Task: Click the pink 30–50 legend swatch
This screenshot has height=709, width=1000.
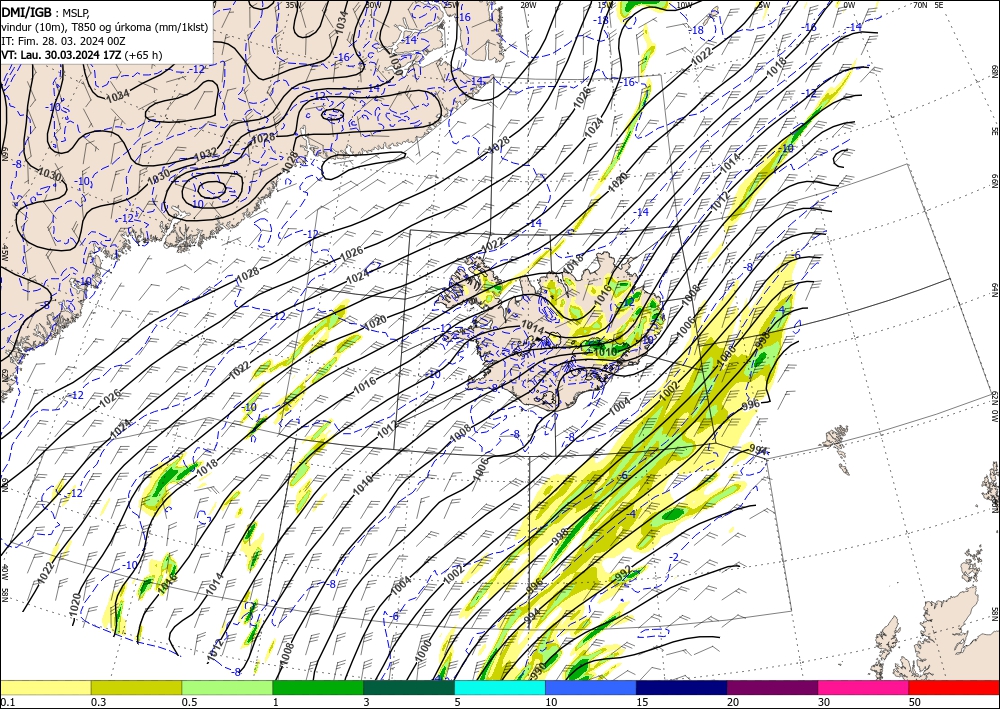Action: pos(864,687)
